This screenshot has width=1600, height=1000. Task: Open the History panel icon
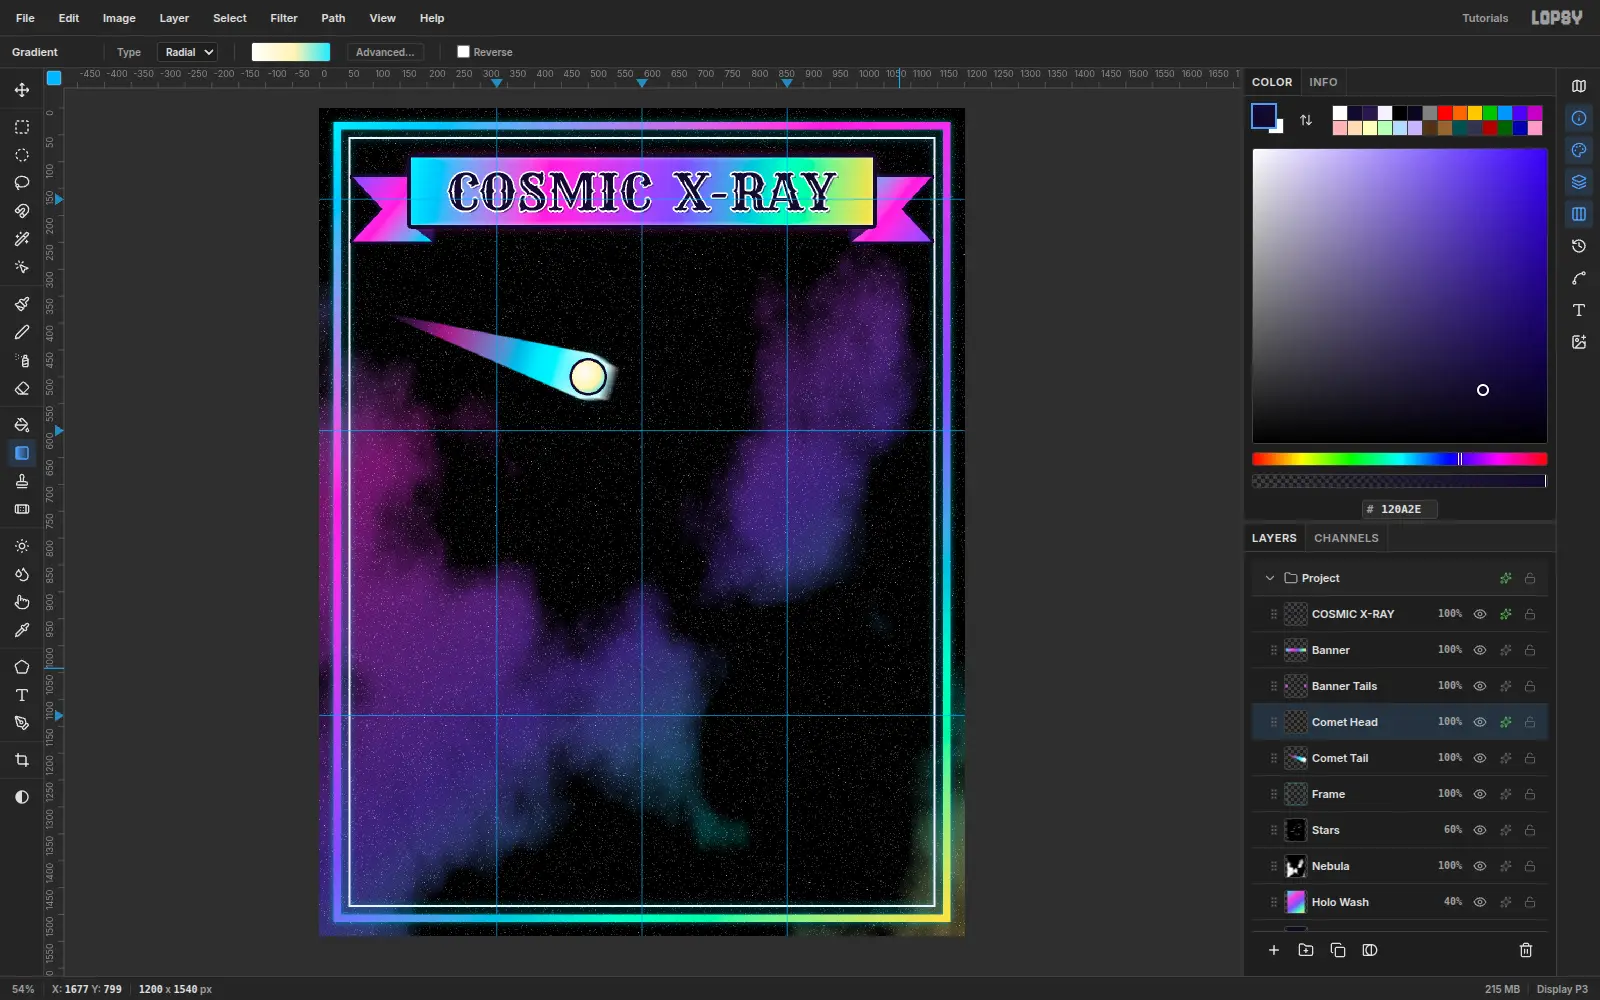pos(1579,246)
